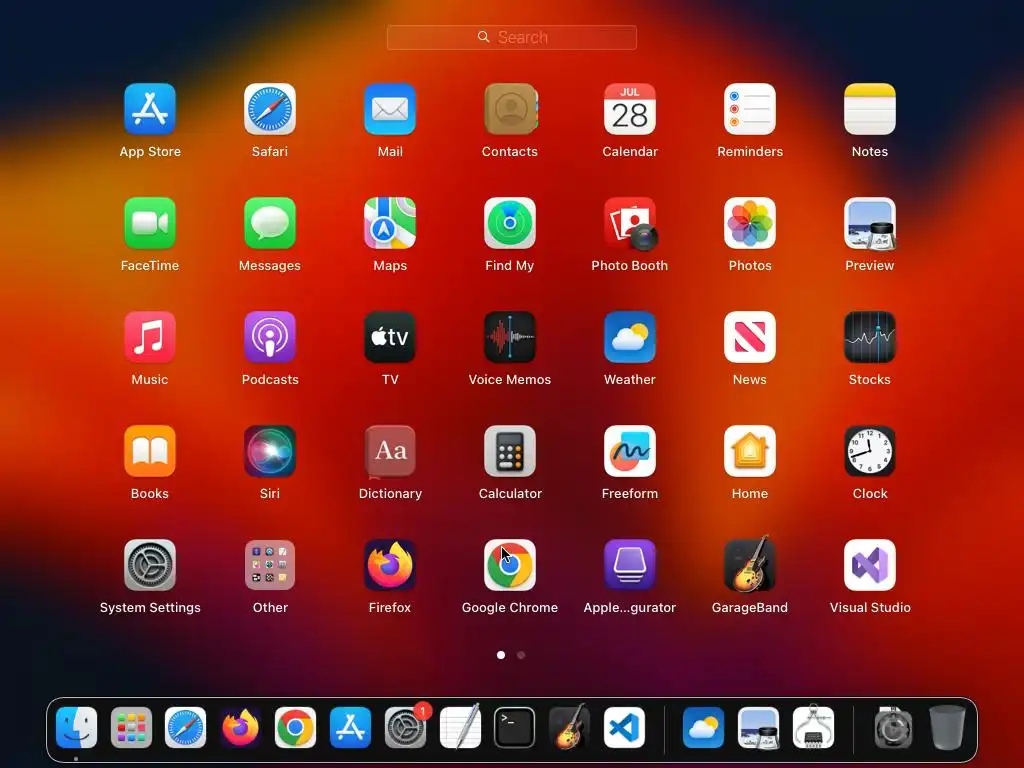Open Weather from the Launchpad grid
This screenshot has width=1024, height=768.
[x=630, y=337]
